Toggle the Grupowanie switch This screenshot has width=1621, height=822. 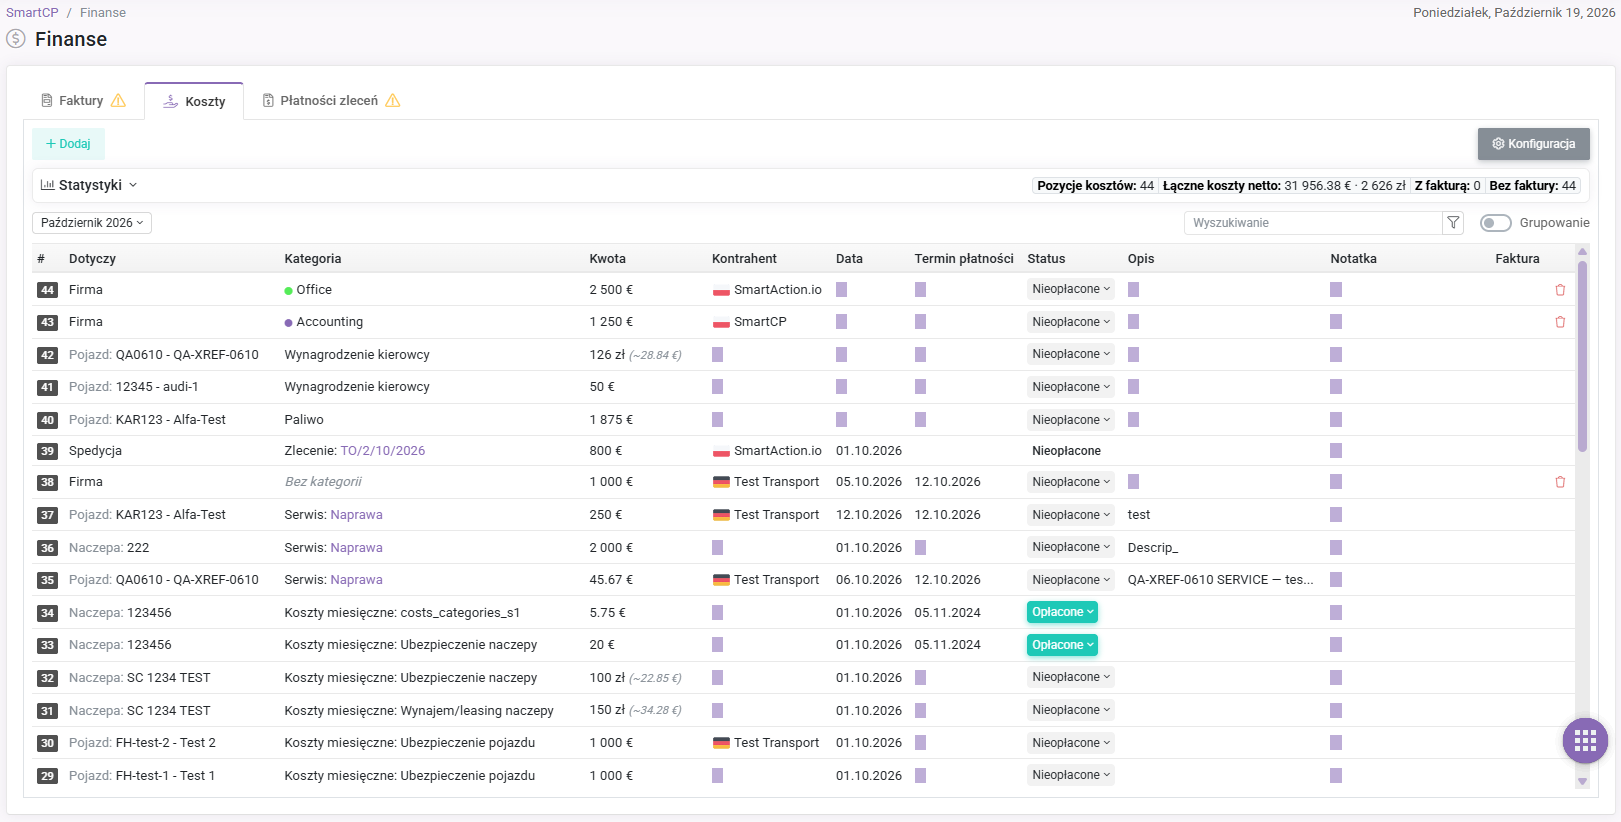1495,223
